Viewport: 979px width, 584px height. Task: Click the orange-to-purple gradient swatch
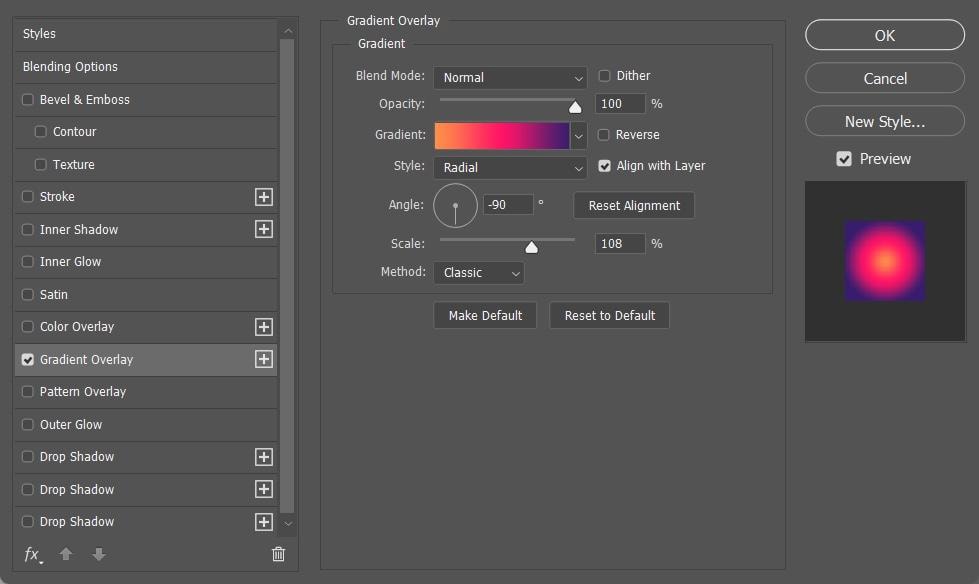coord(502,136)
